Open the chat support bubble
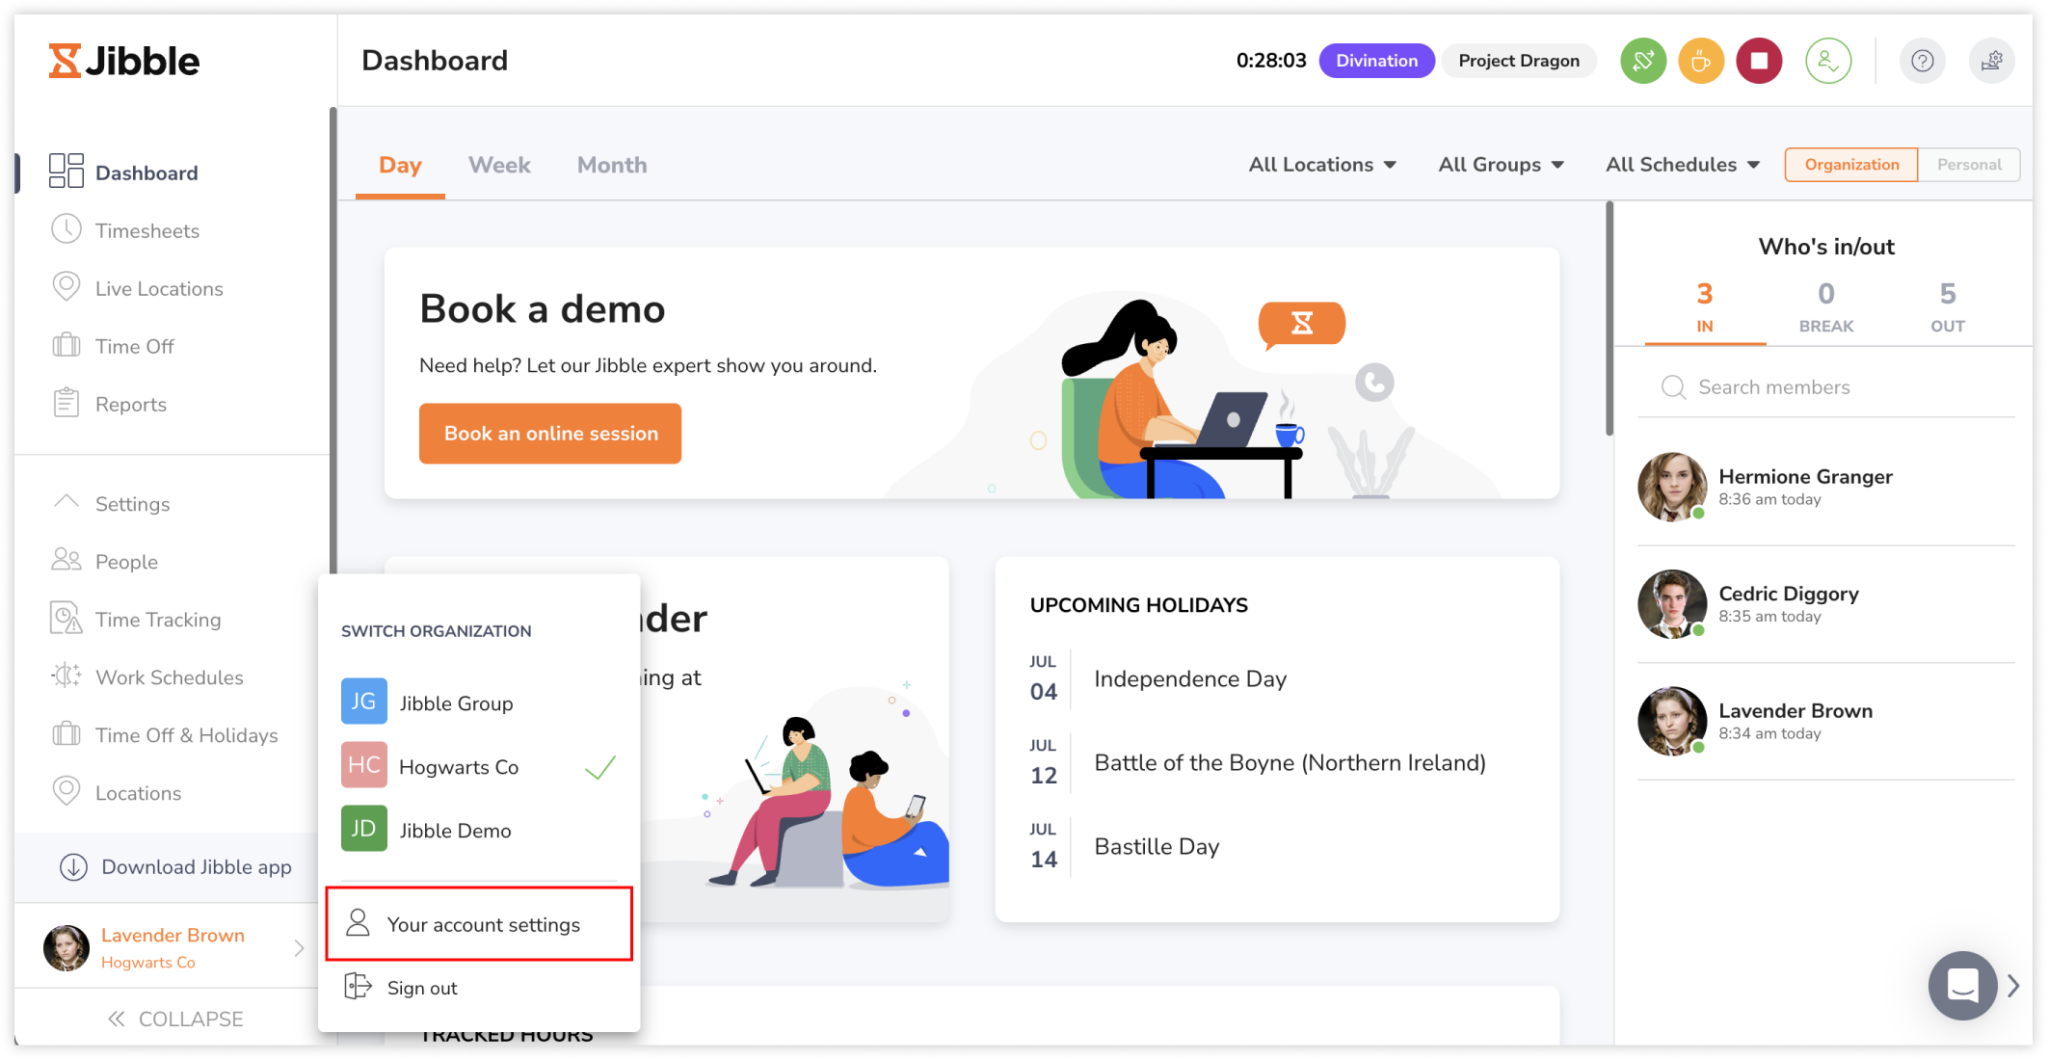 [x=1962, y=985]
